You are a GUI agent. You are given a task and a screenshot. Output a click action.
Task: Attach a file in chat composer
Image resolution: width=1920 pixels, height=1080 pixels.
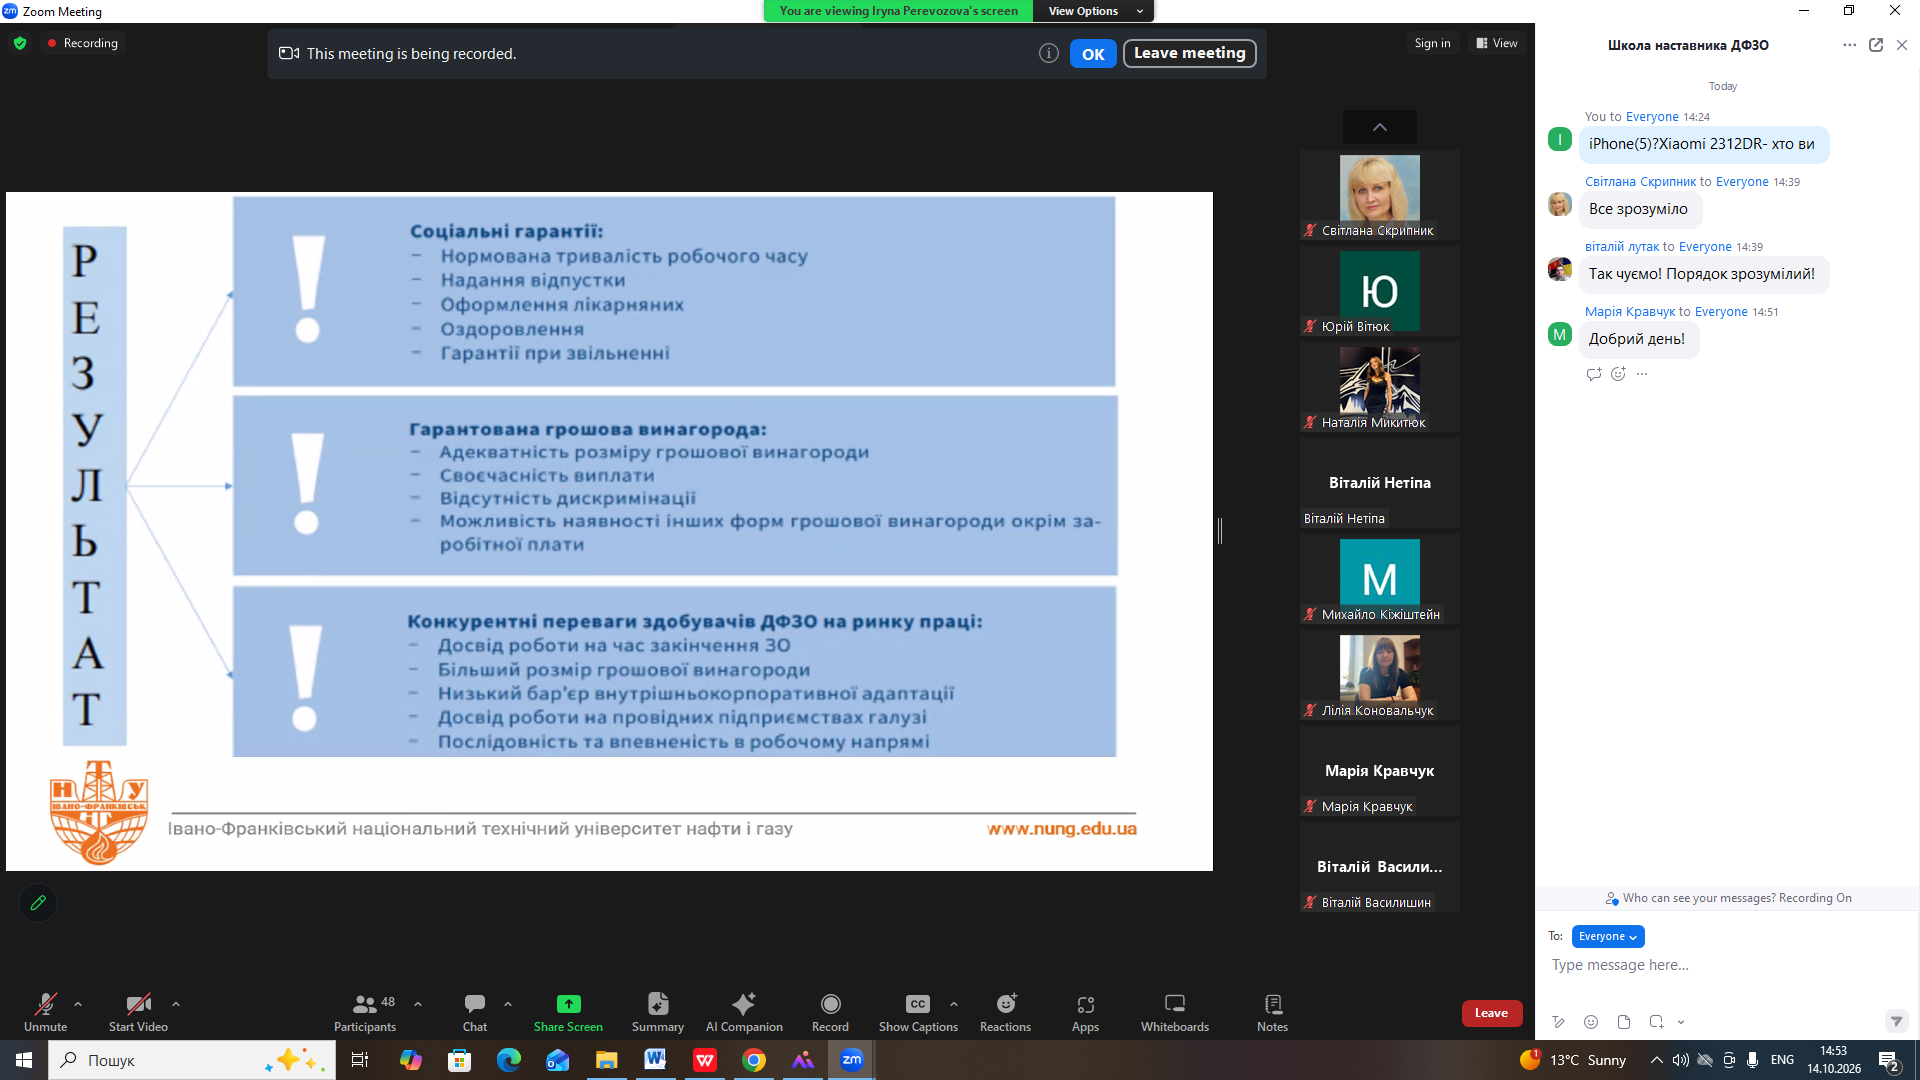click(x=1624, y=1022)
